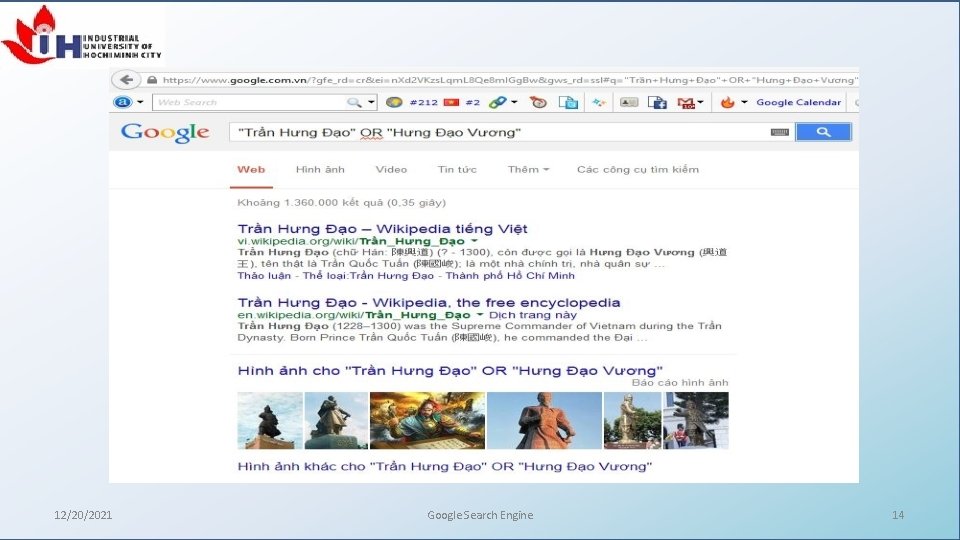The image size is (960, 540).
Task: Open Thành phố Hồ Chí Minh sublink
Action: click(x=510, y=276)
